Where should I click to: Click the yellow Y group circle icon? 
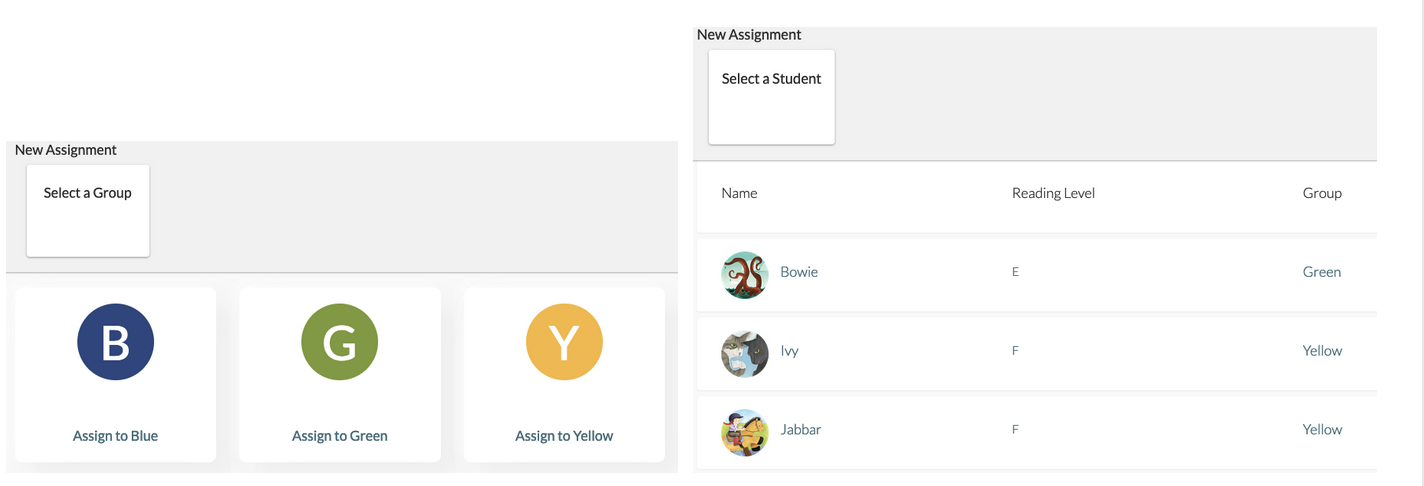click(x=564, y=342)
